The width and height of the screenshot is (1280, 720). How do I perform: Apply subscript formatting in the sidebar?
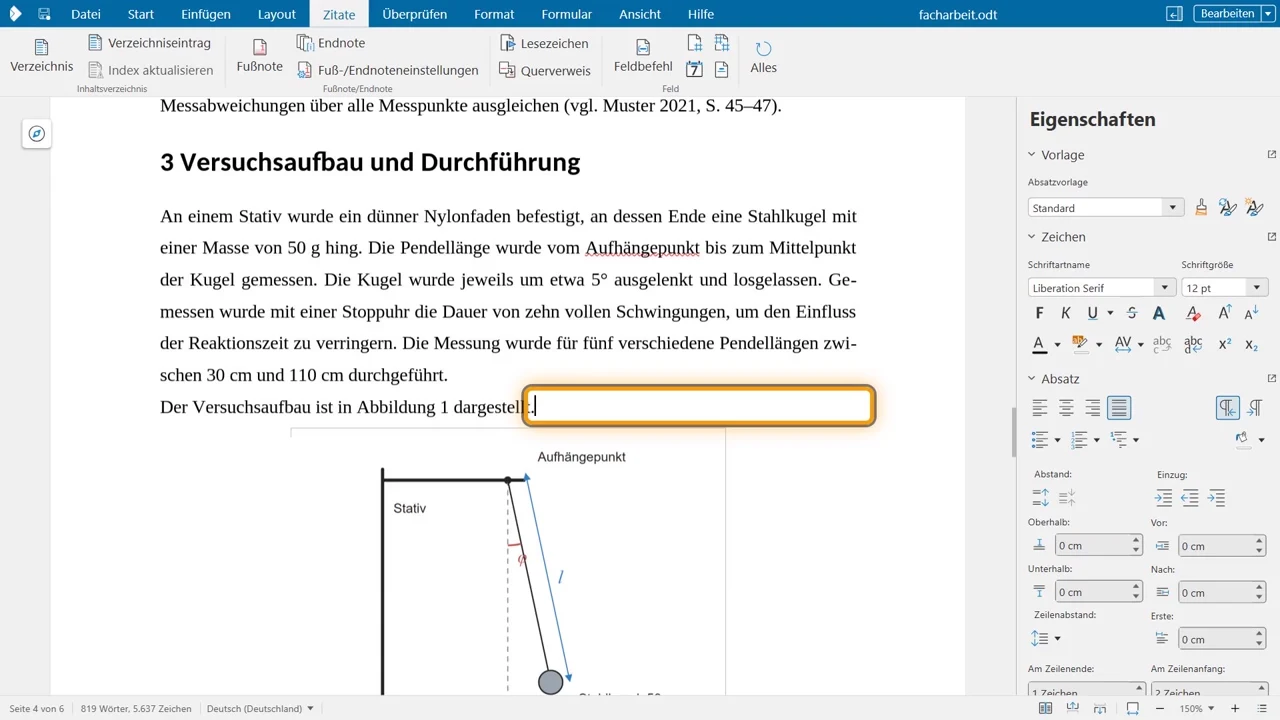tap(1252, 344)
